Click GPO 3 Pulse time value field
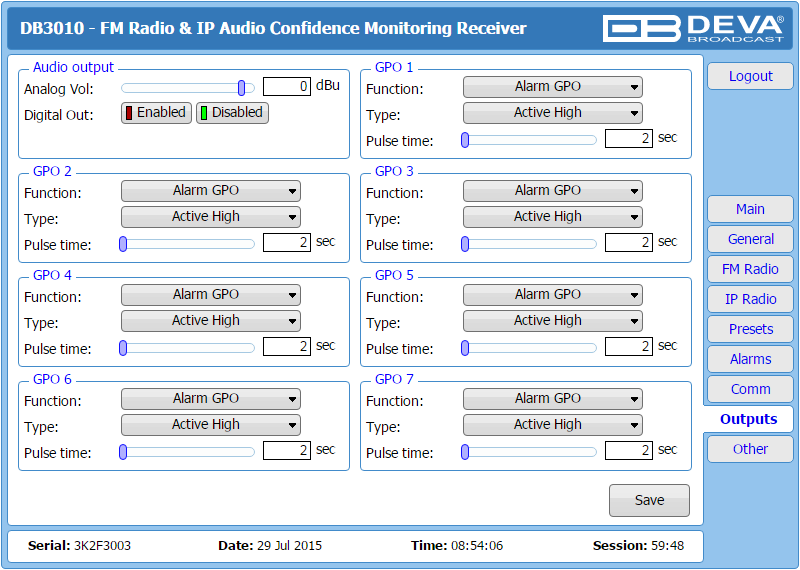 coord(629,242)
